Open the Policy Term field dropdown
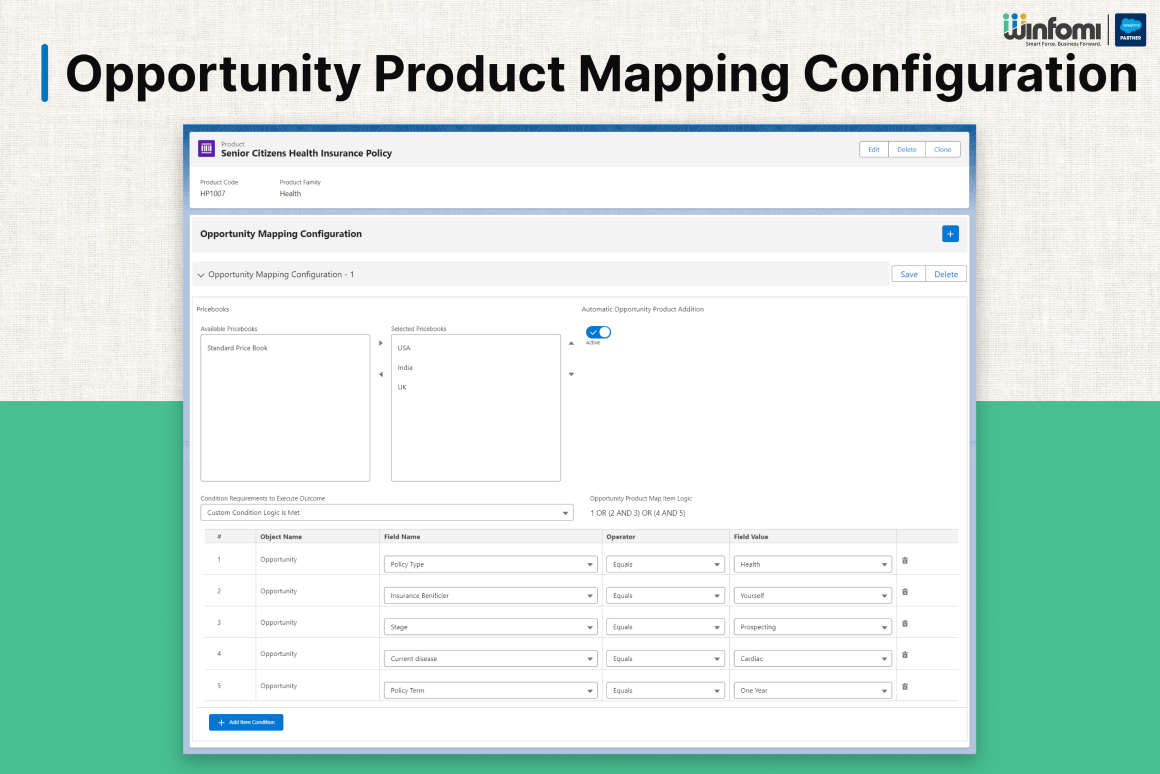Viewport: 1160px width, 774px height. (490, 690)
